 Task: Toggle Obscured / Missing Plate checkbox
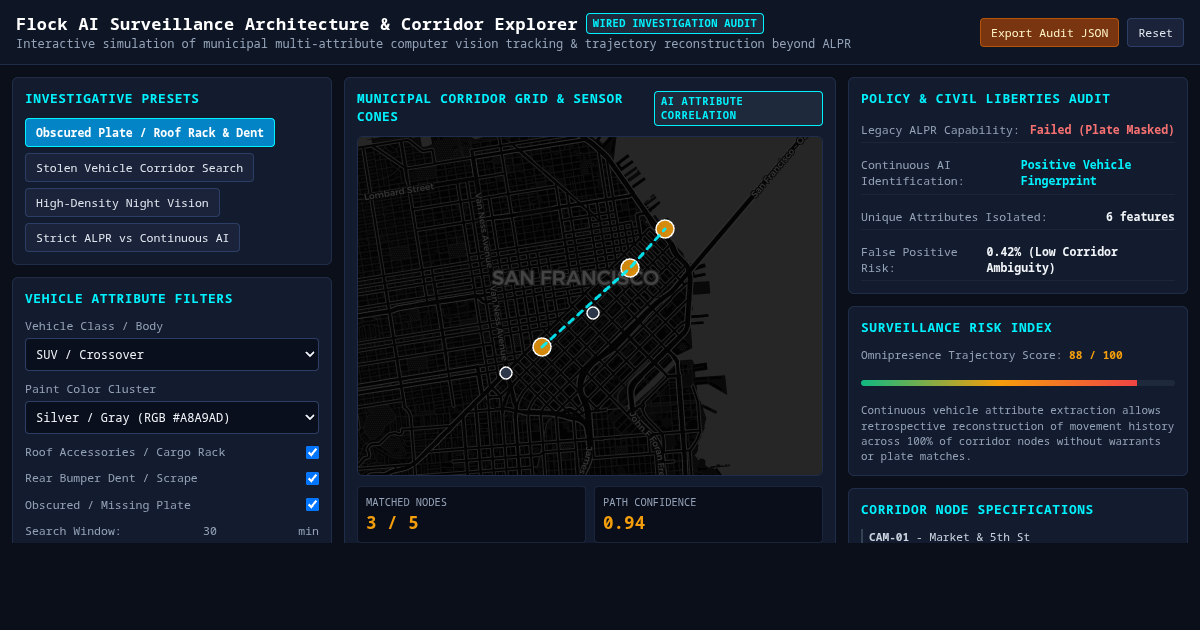click(312, 505)
